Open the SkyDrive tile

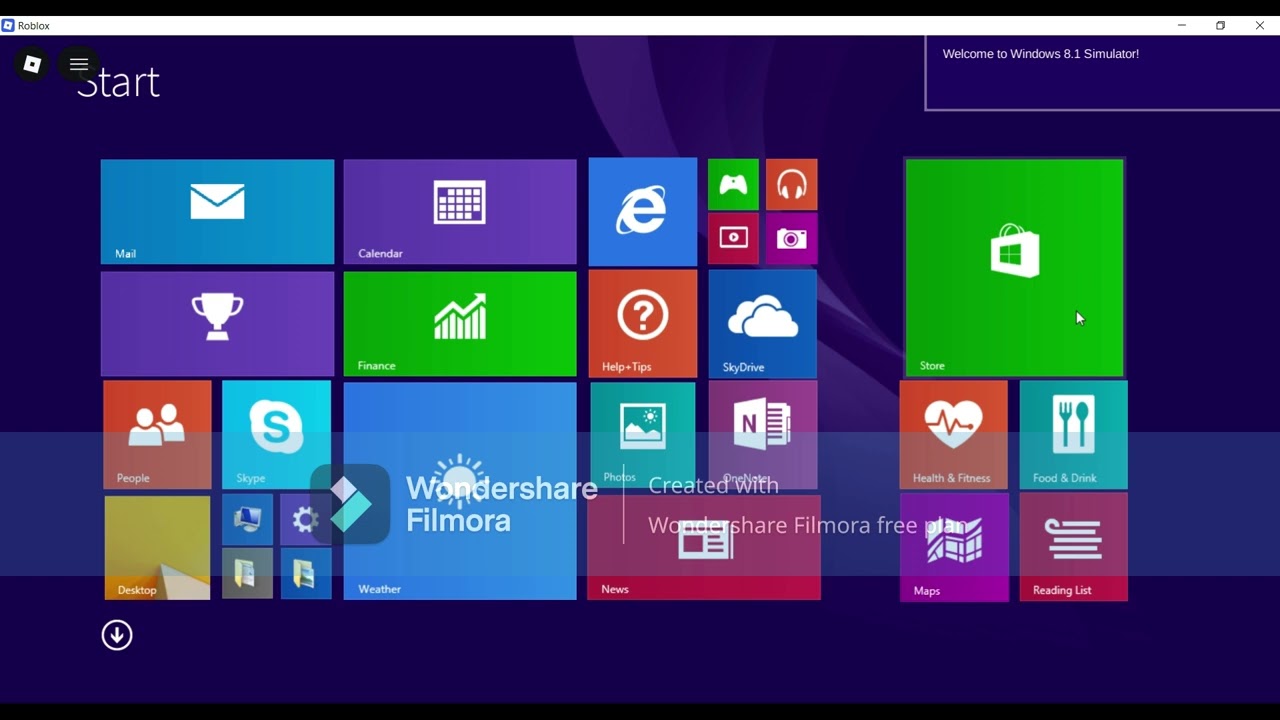(x=762, y=324)
